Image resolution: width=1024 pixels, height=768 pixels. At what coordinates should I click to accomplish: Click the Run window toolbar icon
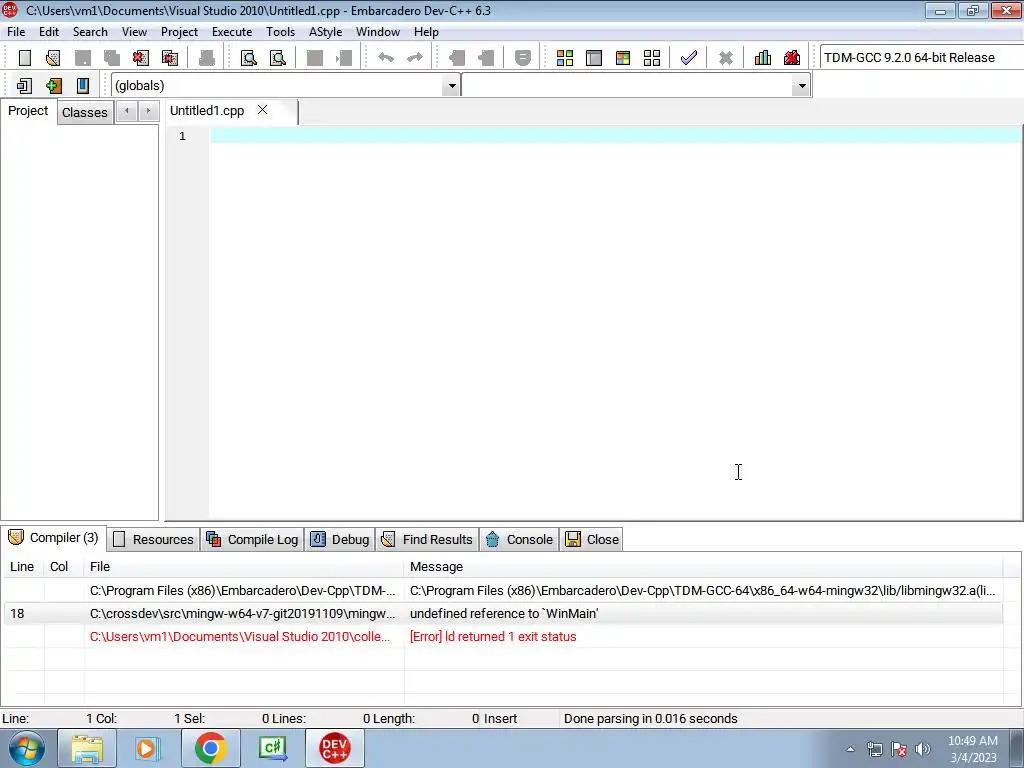(x=594, y=57)
